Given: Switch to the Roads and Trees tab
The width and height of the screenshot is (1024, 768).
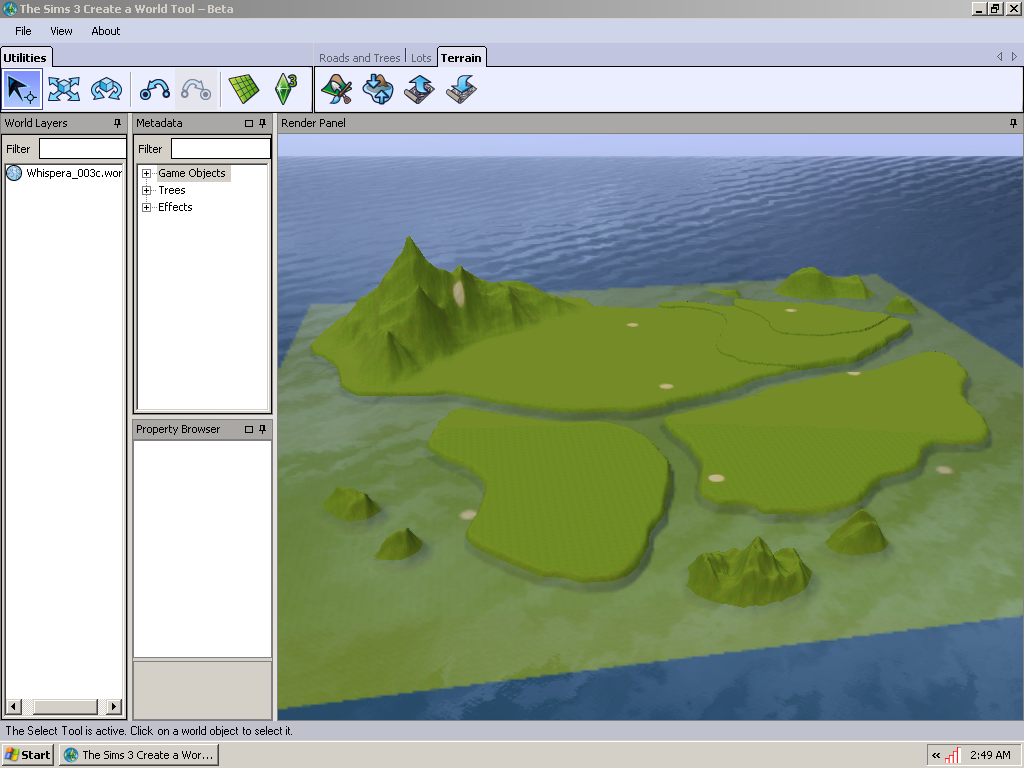Looking at the screenshot, I should pos(359,58).
